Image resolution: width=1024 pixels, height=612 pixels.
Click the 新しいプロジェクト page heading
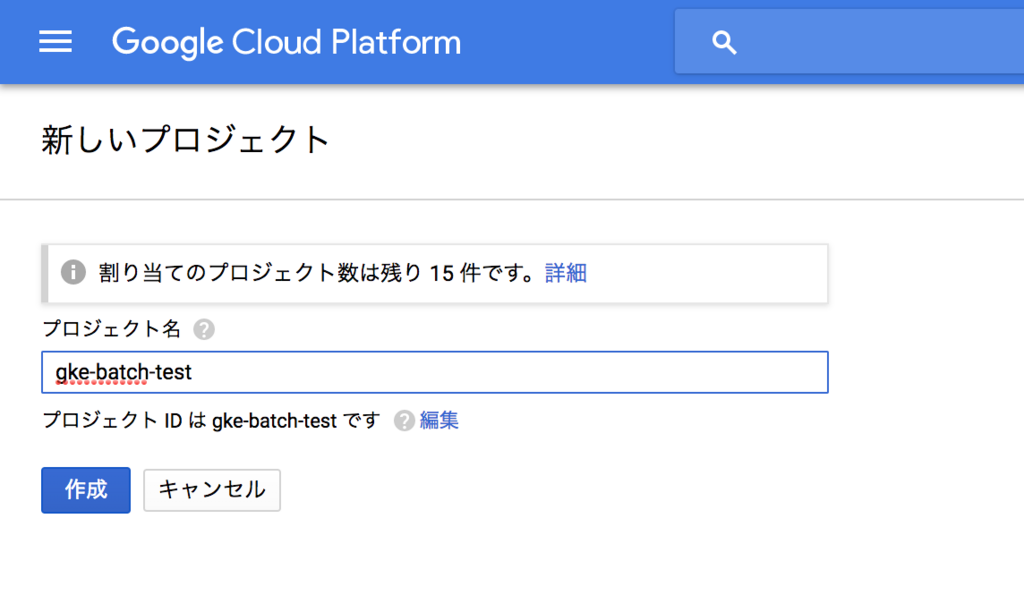[x=185, y=140]
